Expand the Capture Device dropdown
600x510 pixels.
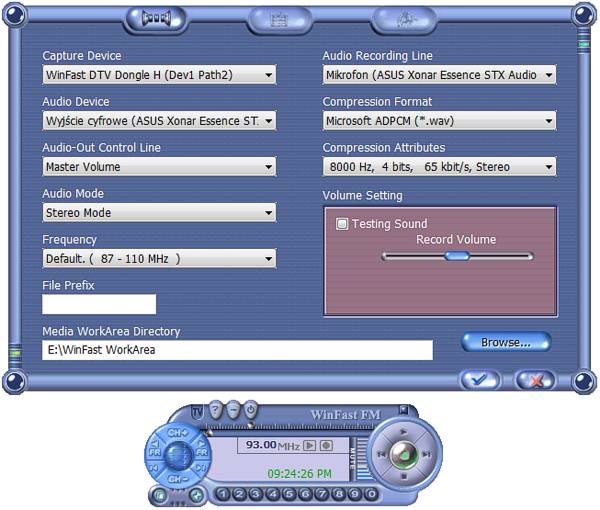pyautogui.click(x=159, y=75)
